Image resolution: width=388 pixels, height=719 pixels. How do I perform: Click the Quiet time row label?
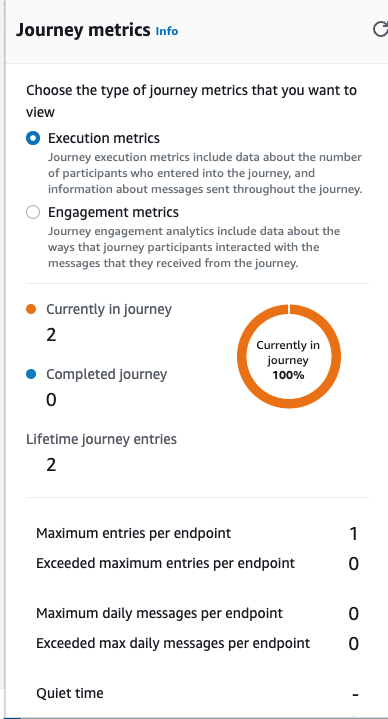pyautogui.click(x=70, y=693)
